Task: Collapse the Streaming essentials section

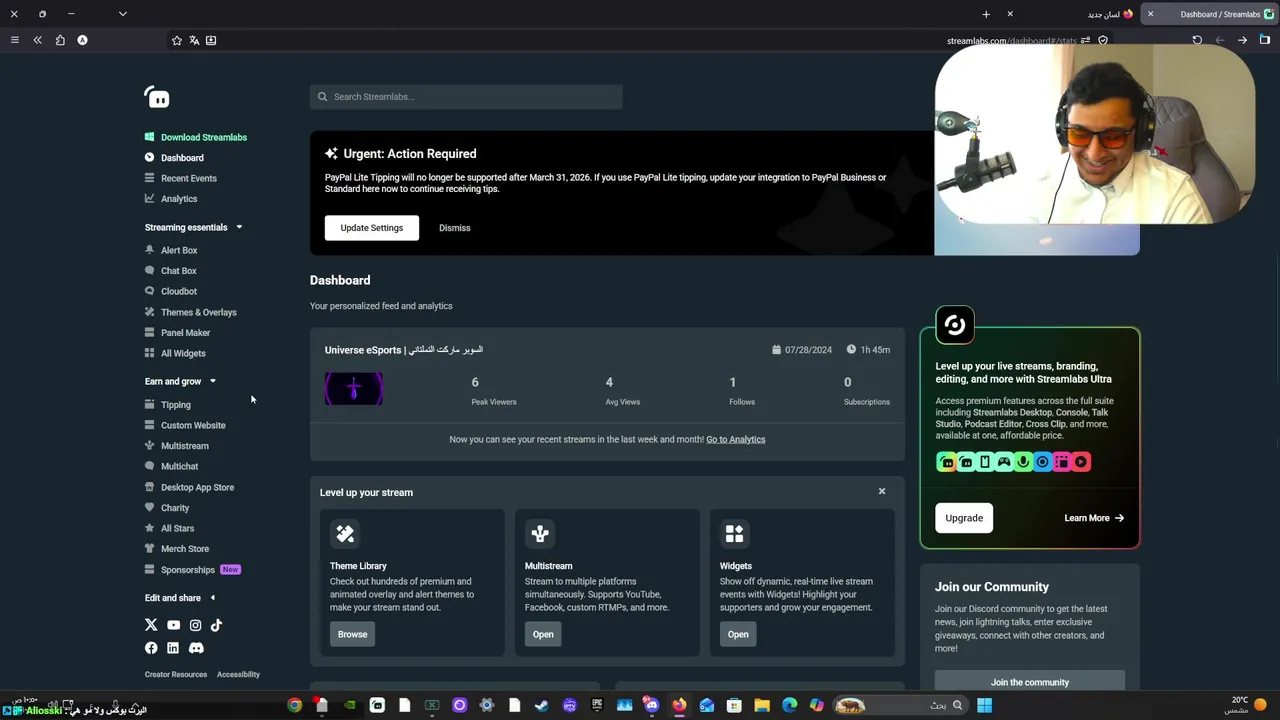Action: 193,227
